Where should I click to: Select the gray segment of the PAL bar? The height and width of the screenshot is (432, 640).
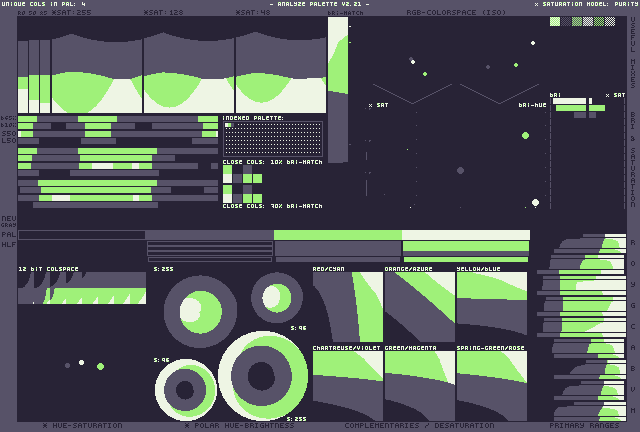(x=209, y=235)
